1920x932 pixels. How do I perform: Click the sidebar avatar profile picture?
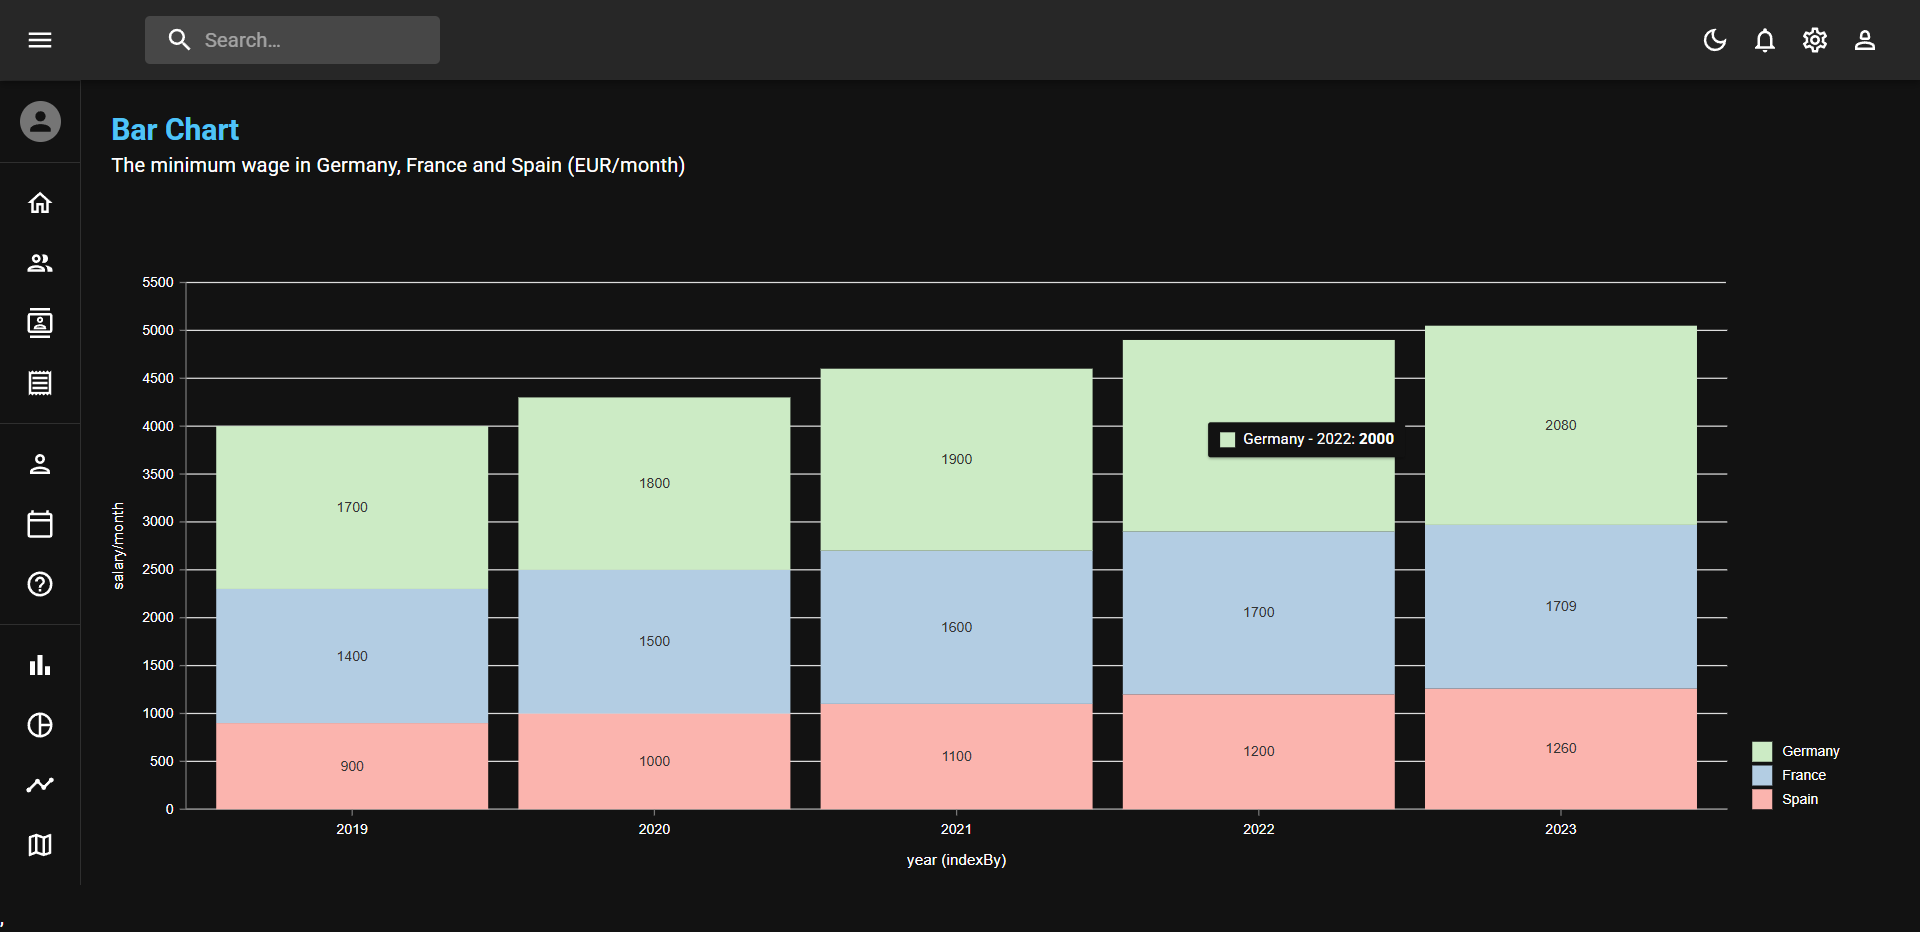point(40,122)
